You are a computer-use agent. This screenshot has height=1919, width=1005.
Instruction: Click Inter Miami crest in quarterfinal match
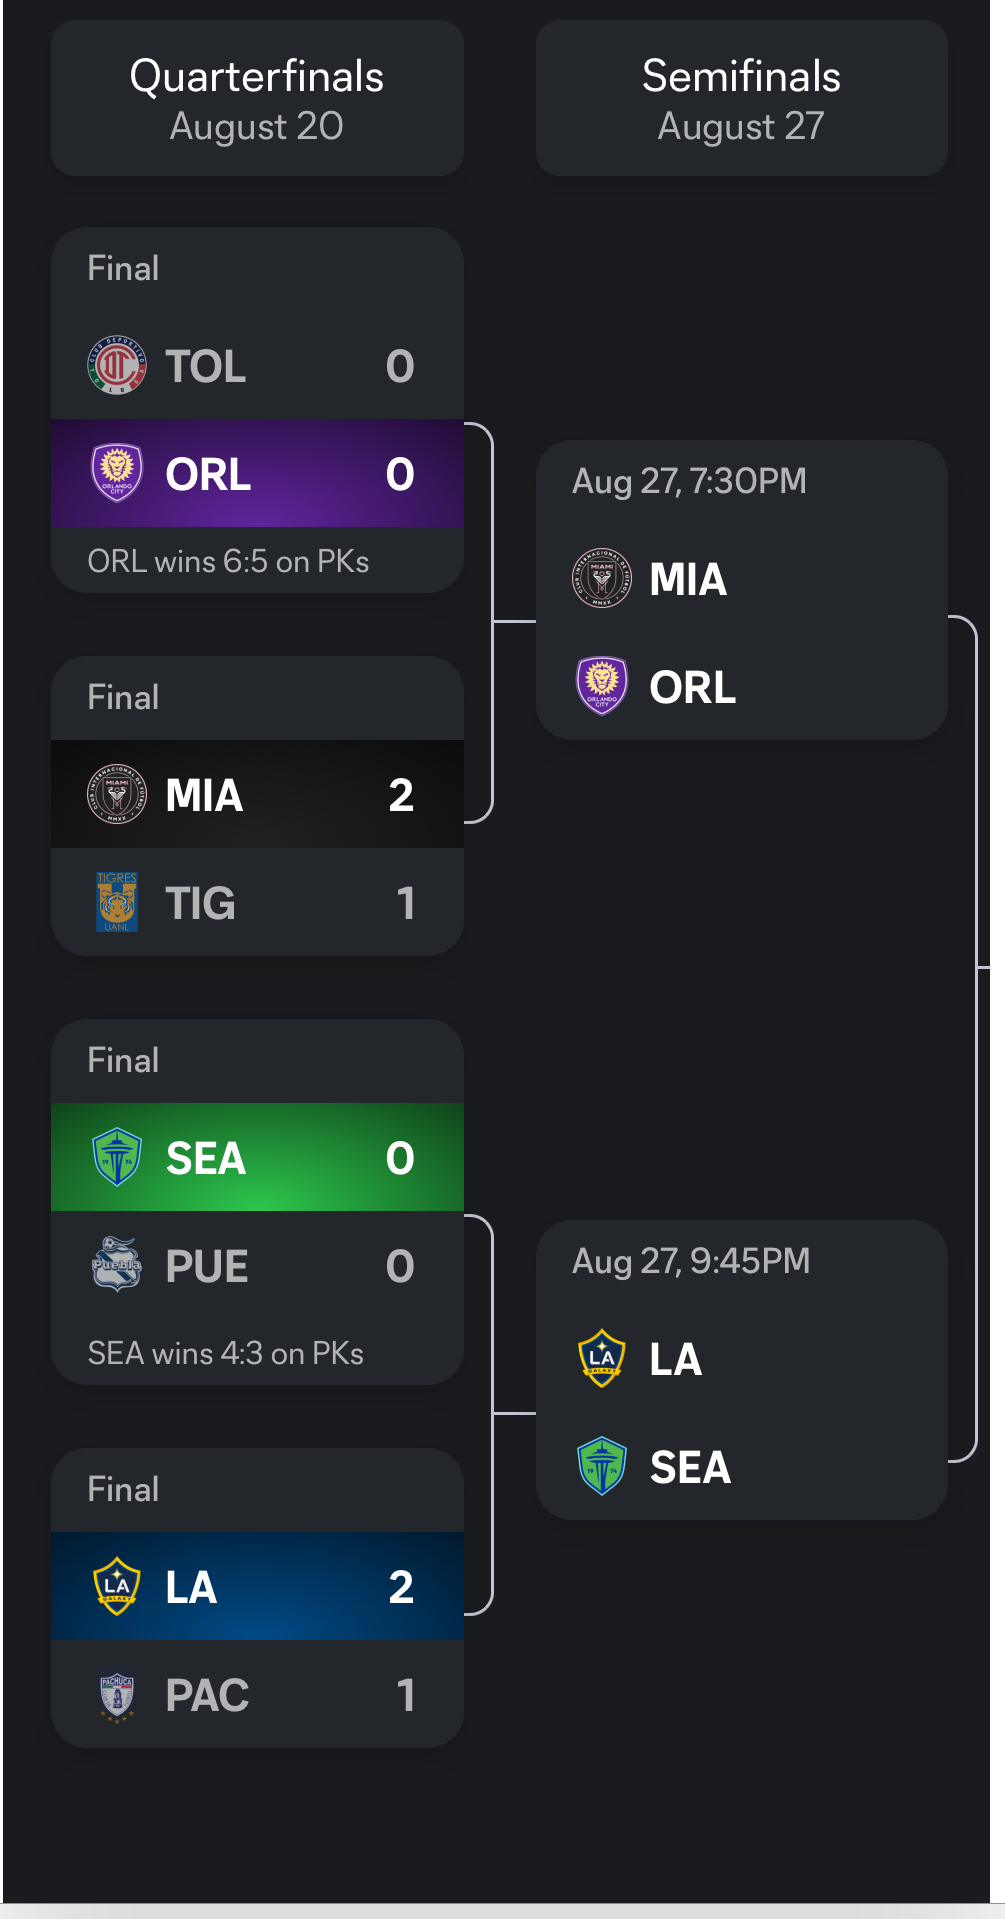117,795
